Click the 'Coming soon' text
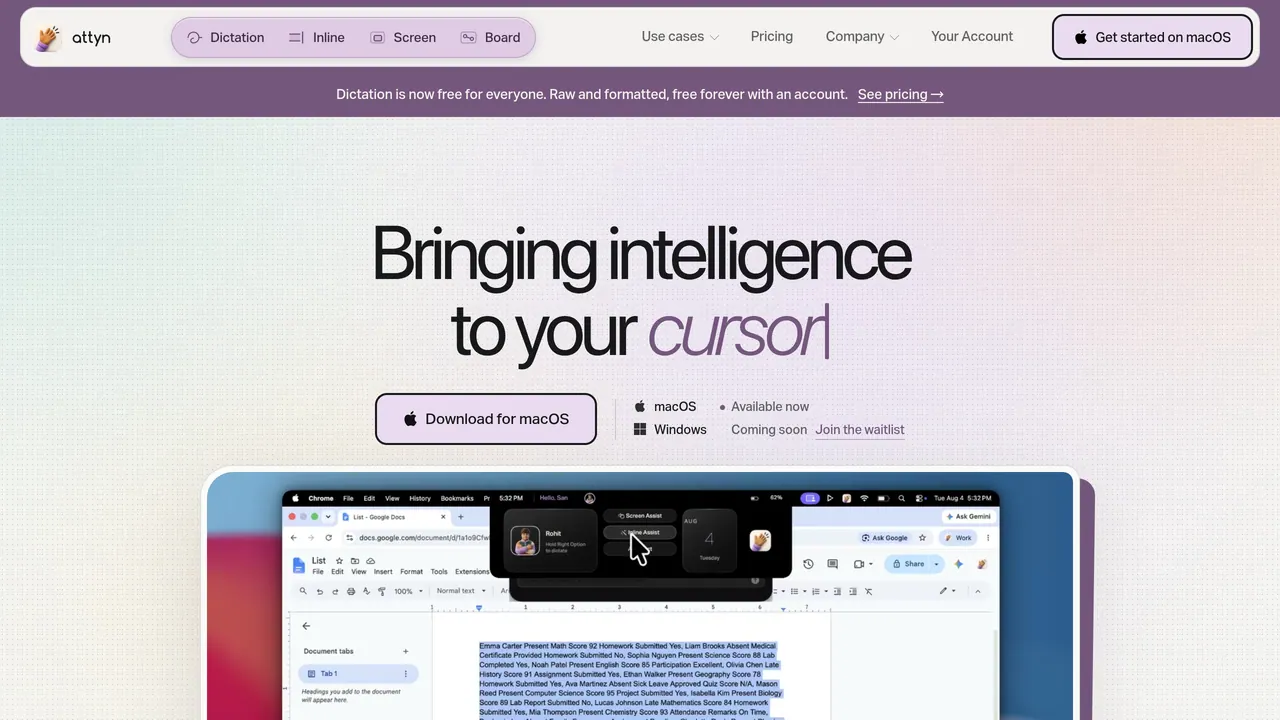Image resolution: width=1280 pixels, height=720 pixels. [769, 430]
